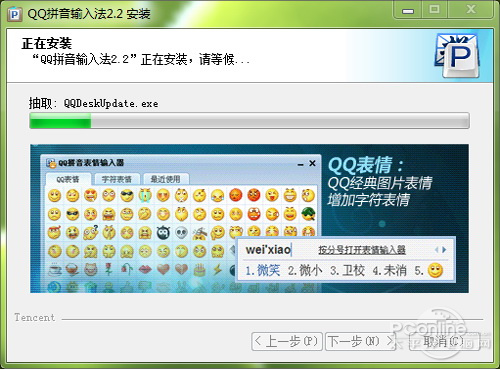Image resolution: width=500 pixels, height=369 pixels.
Task: Click the wei'xiao pinyin input text
Action: pyautogui.click(x=268, y=249)
